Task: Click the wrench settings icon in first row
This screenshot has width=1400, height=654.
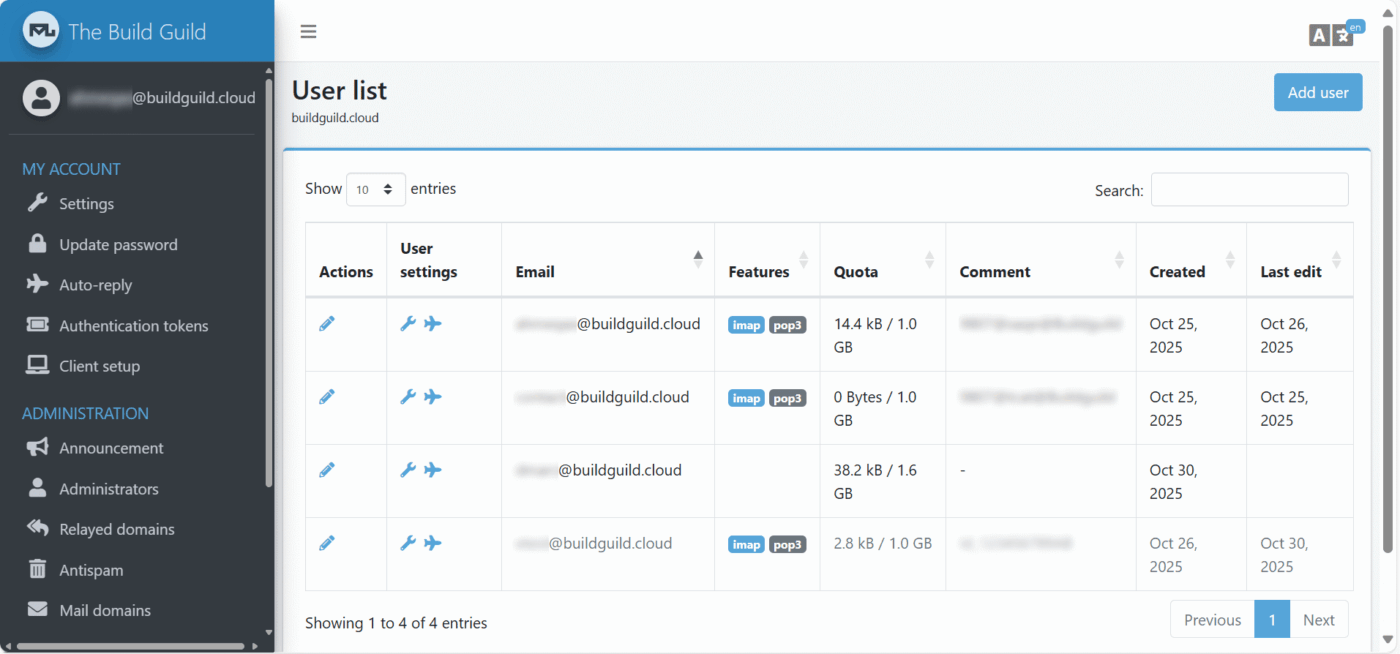Action: coord(408,324)
